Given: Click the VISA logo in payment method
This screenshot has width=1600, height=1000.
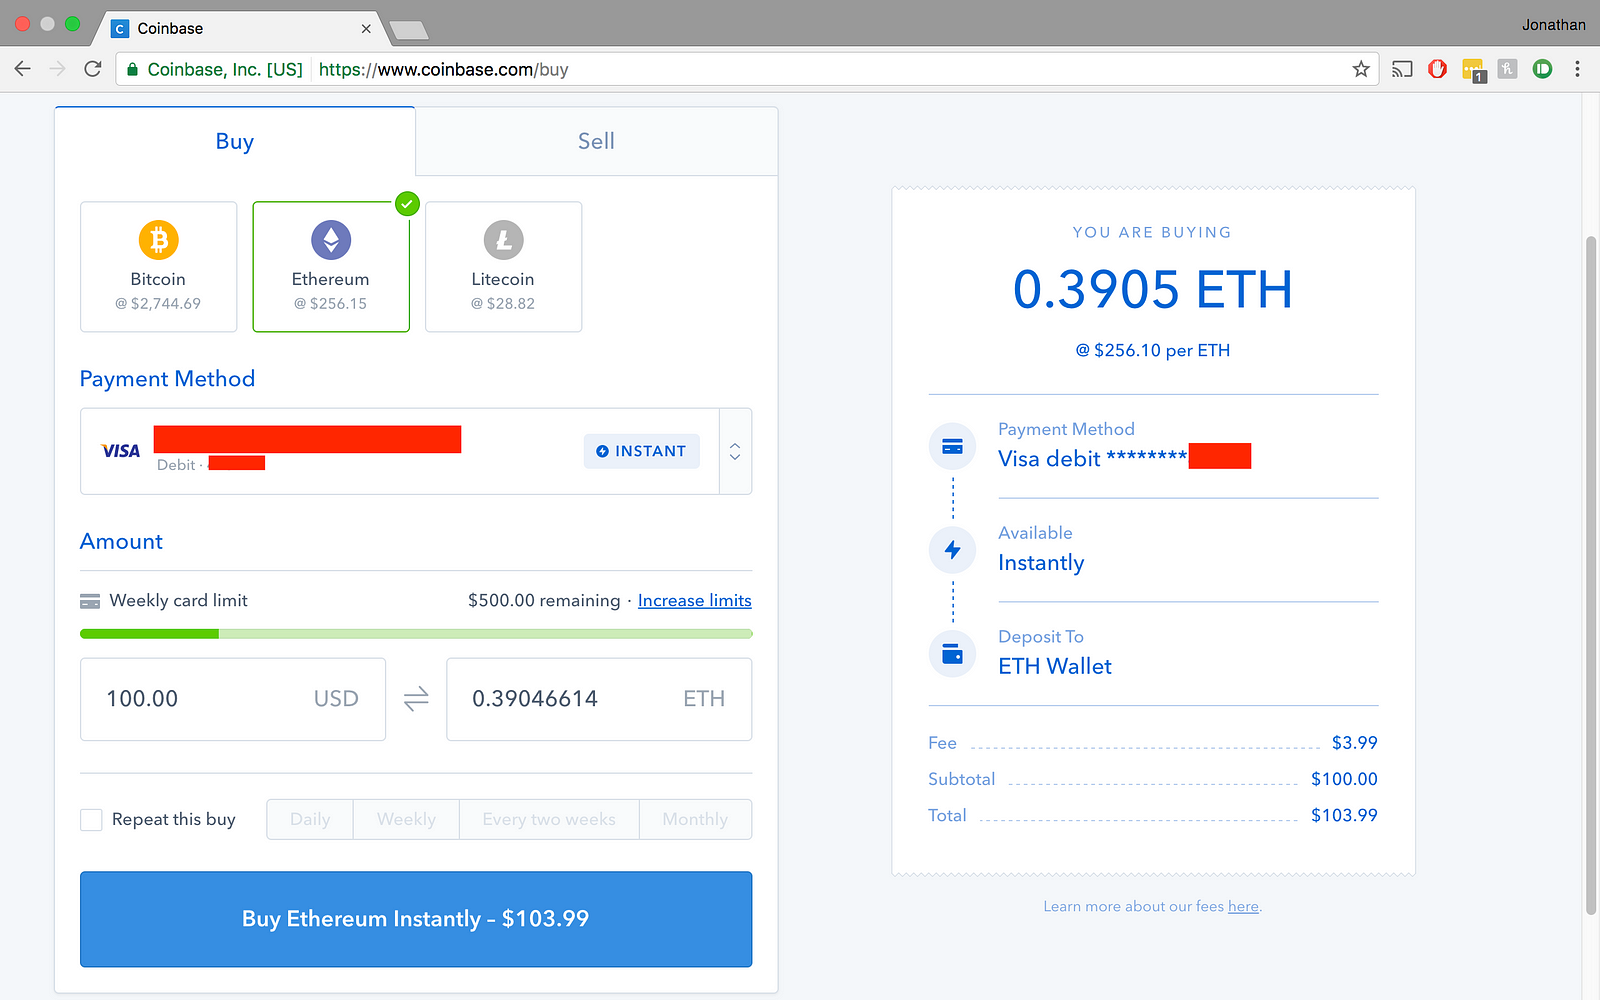Looking at the screenshot, I should (x=121, y=451).
